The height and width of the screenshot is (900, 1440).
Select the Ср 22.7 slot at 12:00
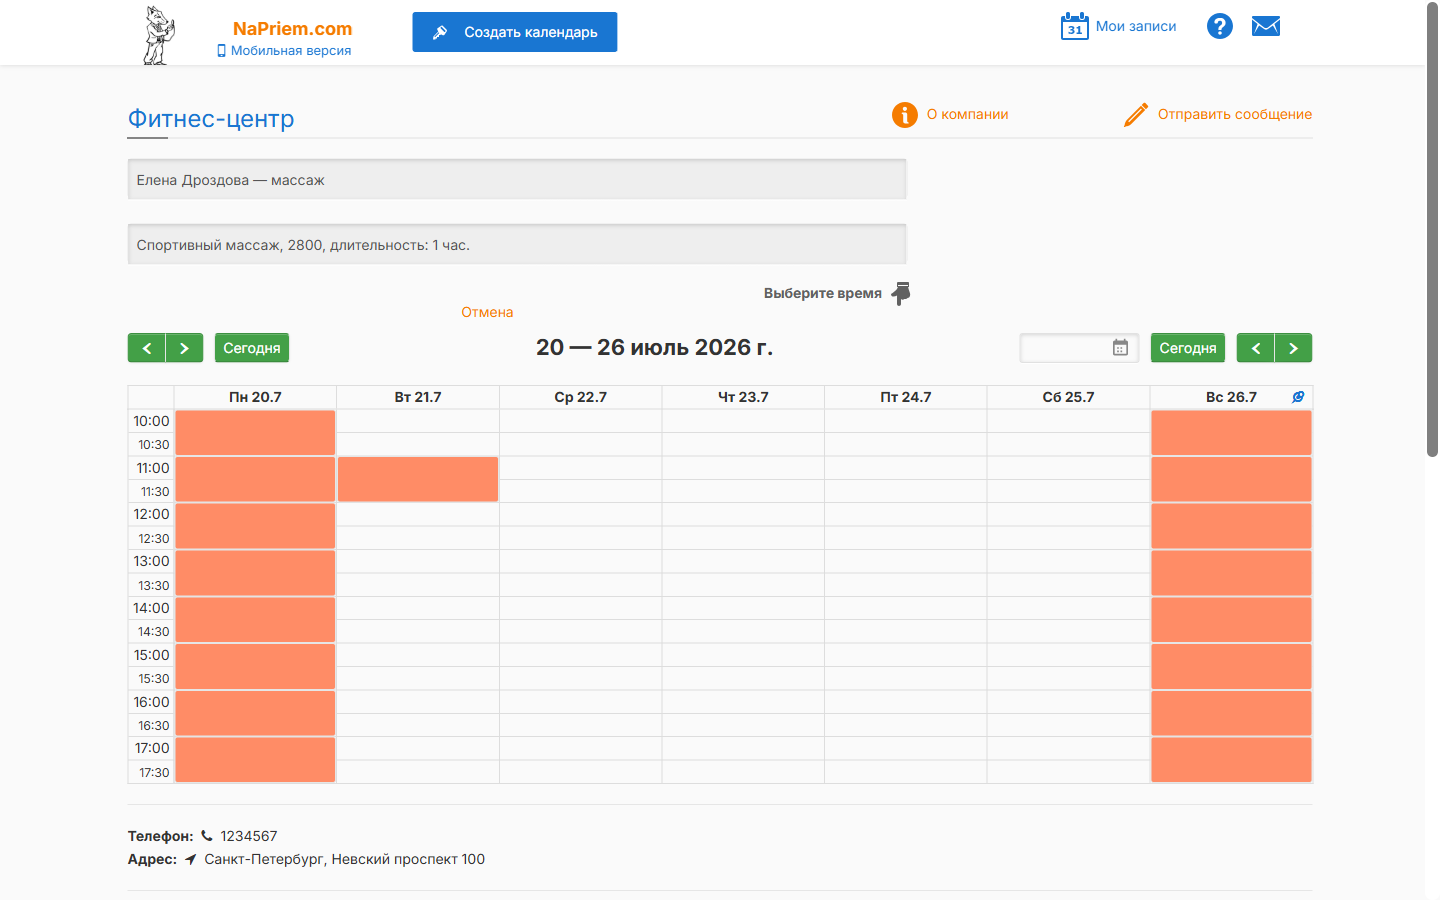pyautogui.click(x=581, y=514)
